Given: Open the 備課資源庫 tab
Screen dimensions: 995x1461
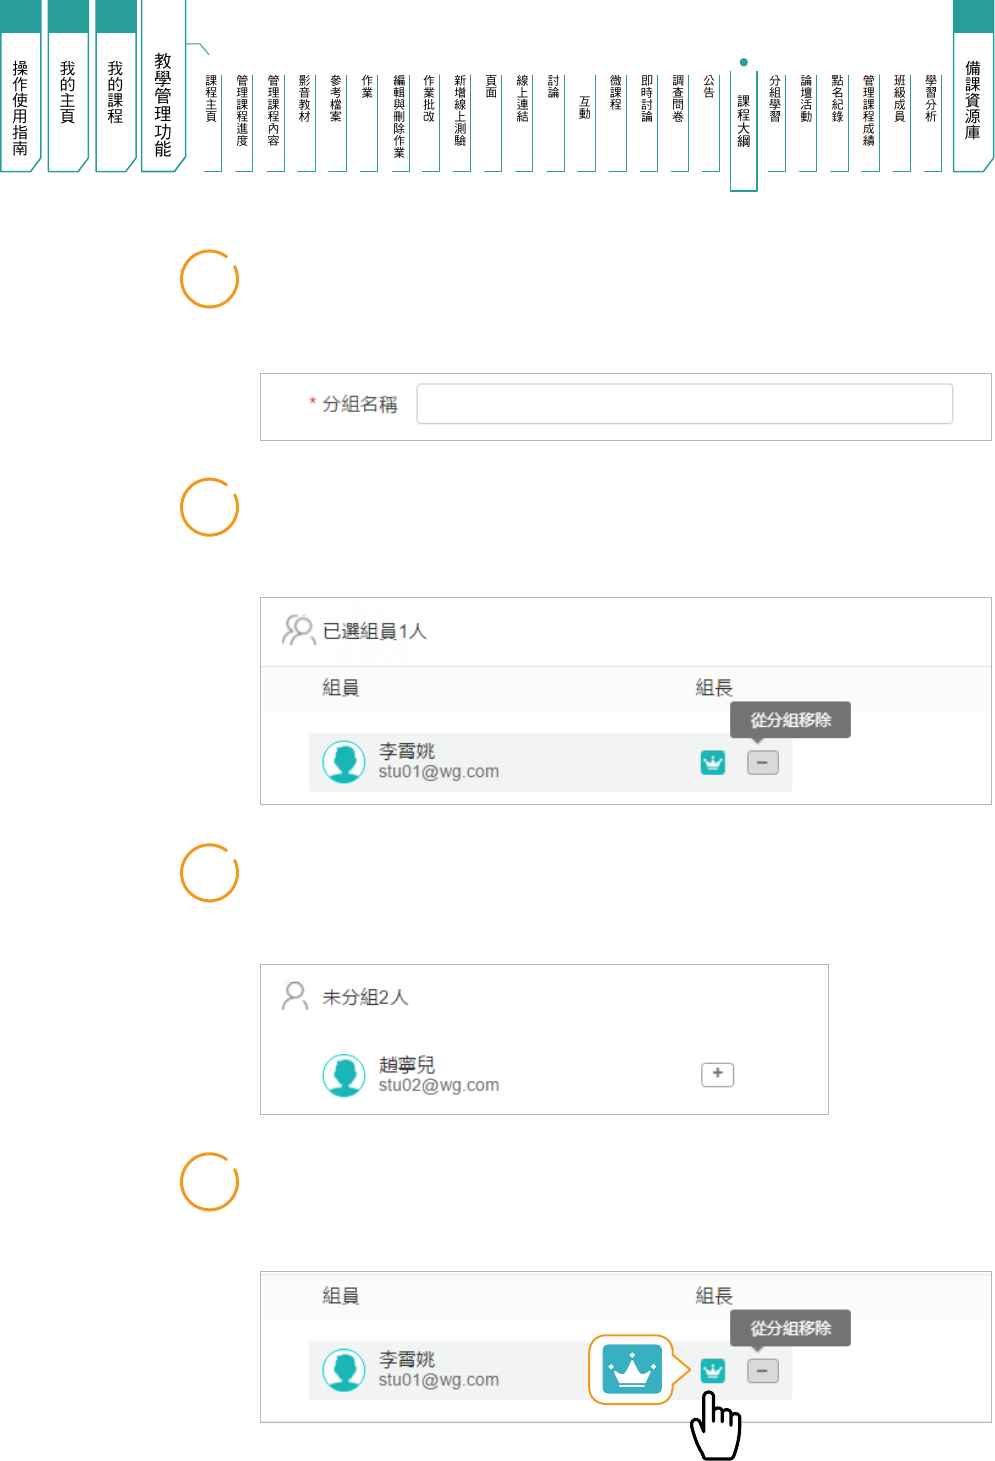Looking at the screenshot, I should 972,100.
